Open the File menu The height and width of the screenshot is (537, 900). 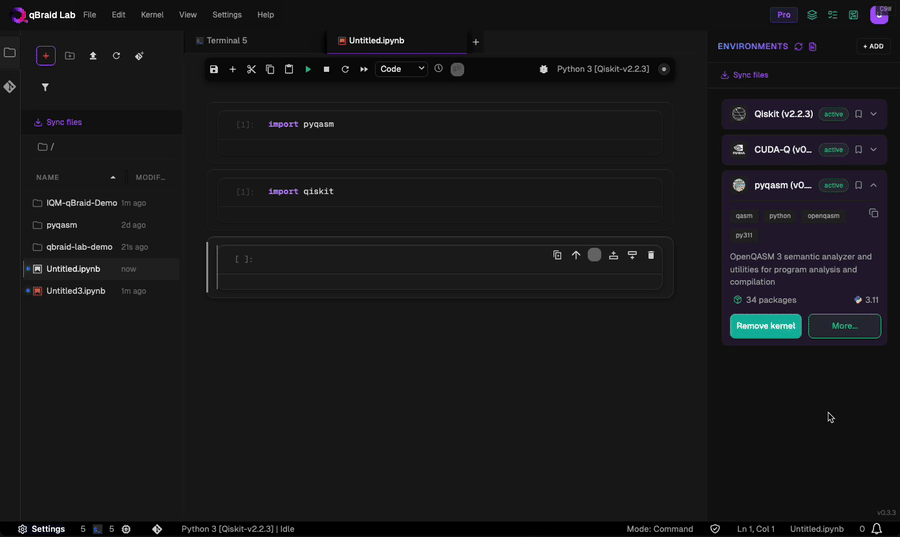[x=90, y=15]
